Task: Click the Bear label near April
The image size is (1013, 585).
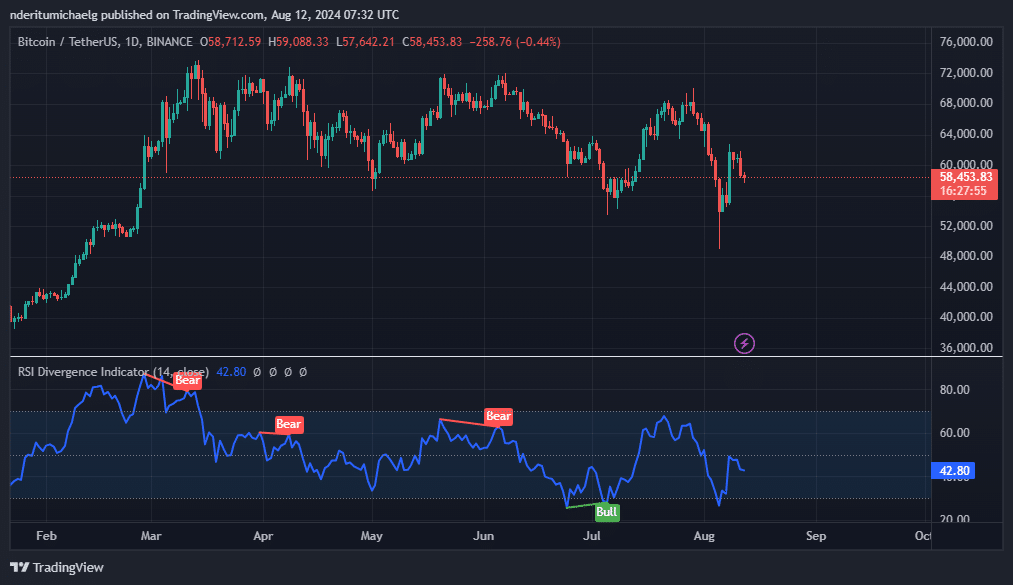Action: pos(289,424)
